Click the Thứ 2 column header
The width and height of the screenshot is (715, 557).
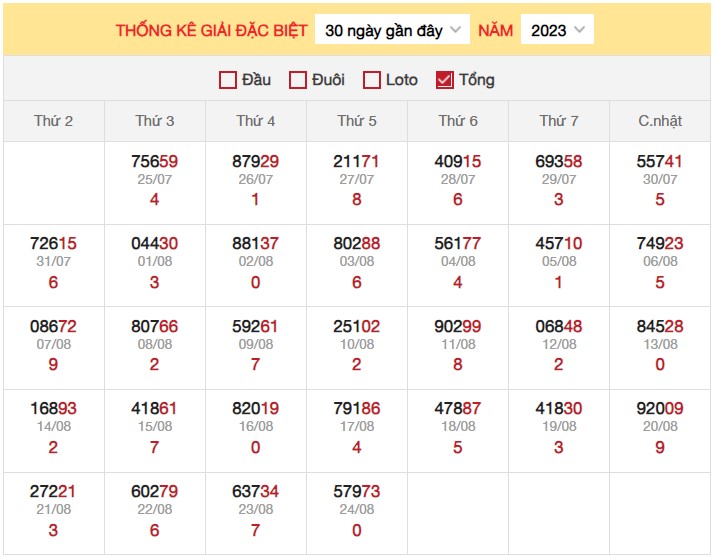(54, 121)
